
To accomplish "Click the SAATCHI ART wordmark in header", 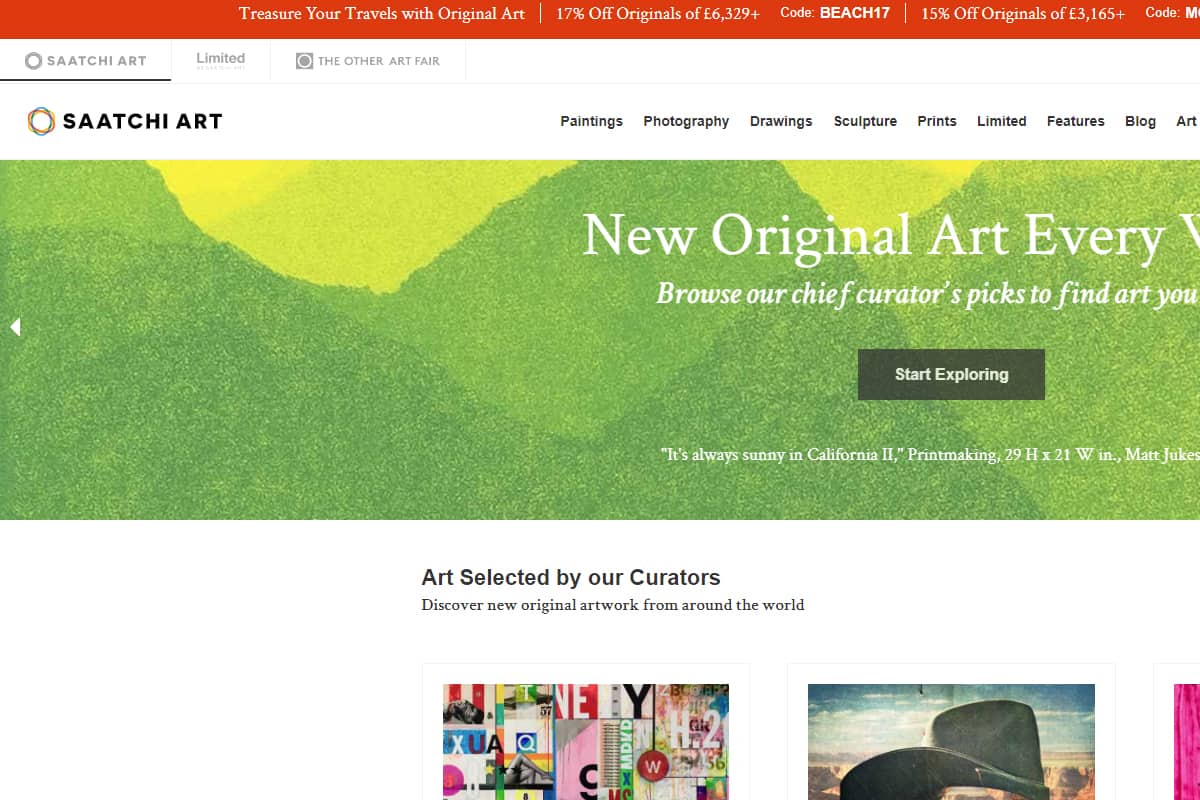I will click(142, 121).
